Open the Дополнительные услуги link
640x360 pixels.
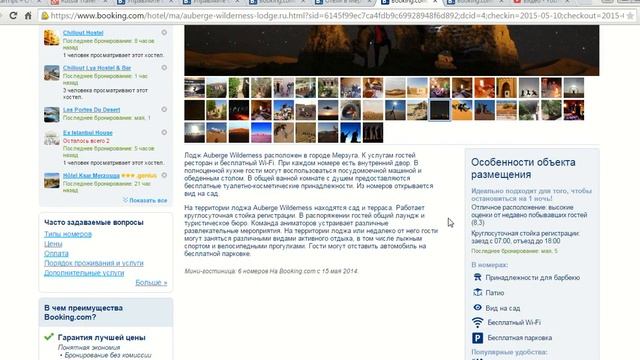tap(84, 273)
